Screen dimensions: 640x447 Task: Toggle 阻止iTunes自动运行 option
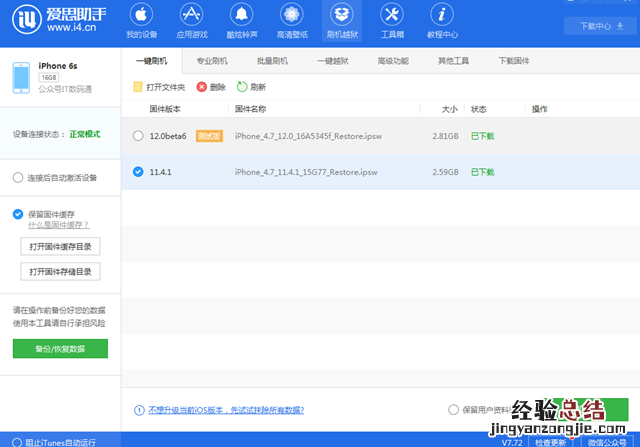17,443
